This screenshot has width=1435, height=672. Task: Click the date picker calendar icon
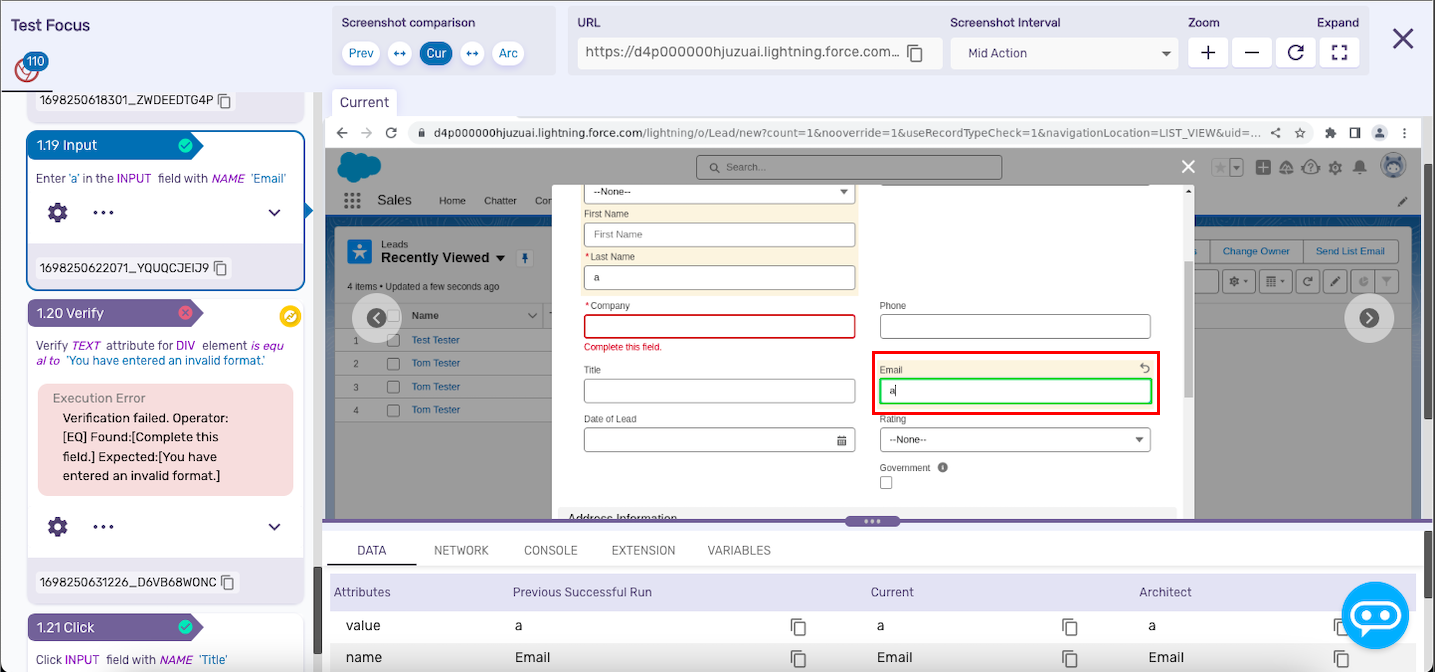tap(842, 440)
